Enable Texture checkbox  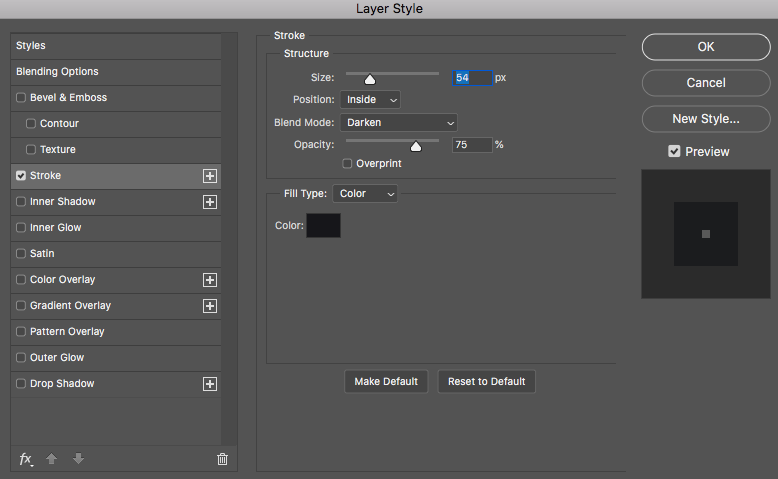31,149
